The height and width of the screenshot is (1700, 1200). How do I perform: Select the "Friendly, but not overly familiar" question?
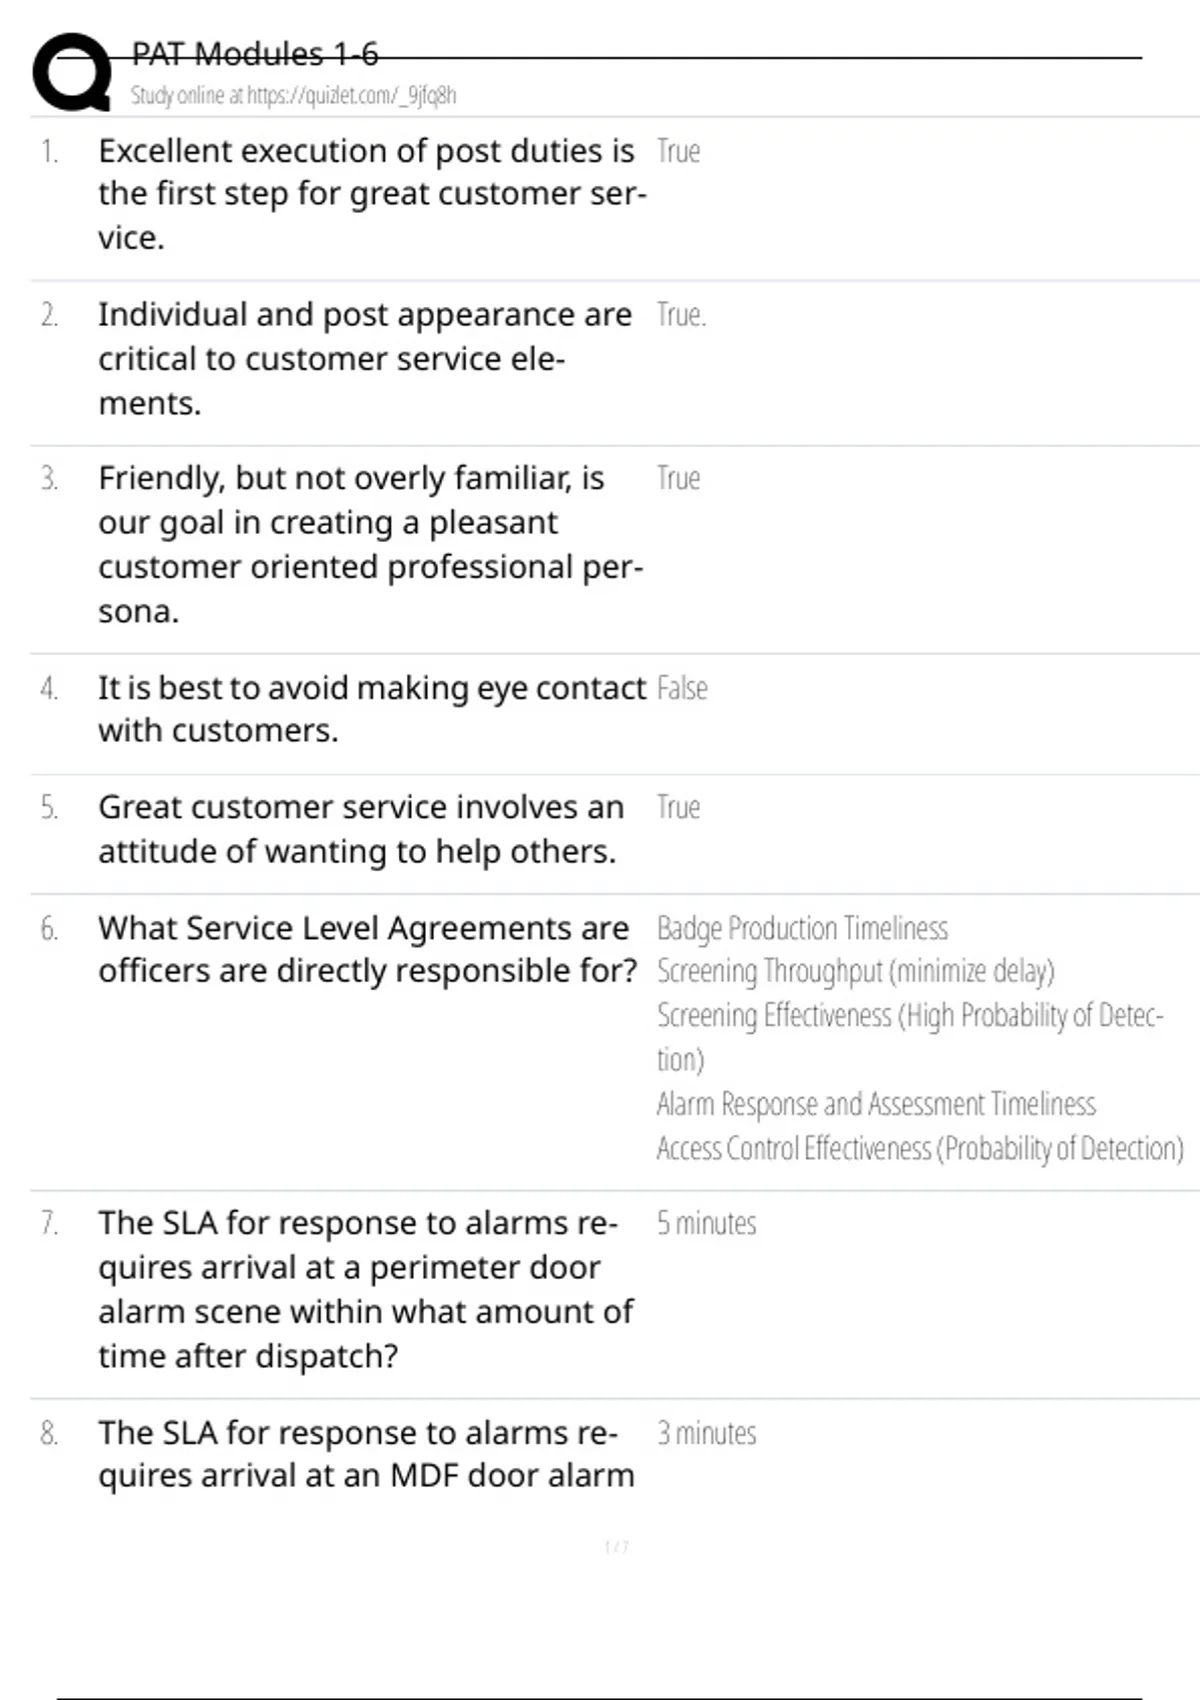pos(370,544)
